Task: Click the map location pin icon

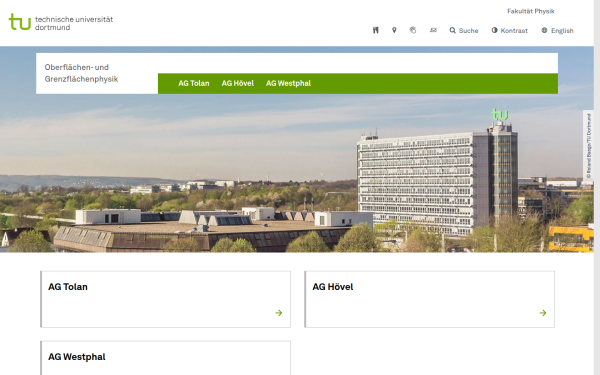Action: (394, 30)
